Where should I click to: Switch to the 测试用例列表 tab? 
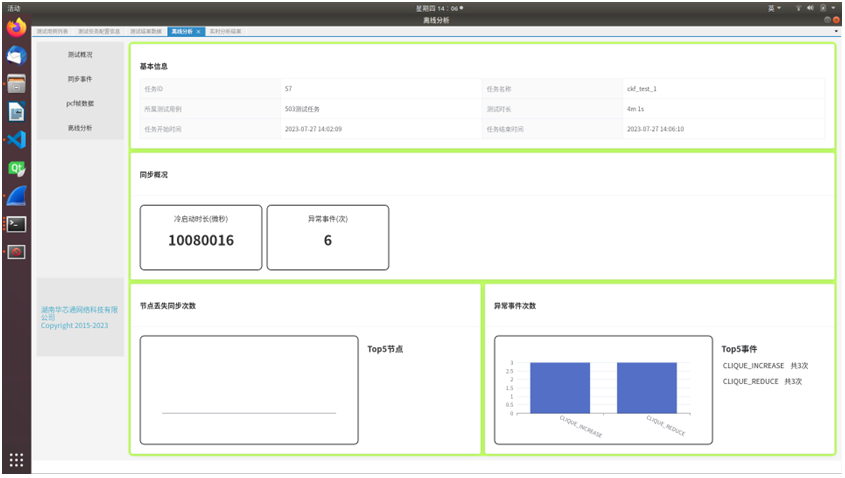[x=53, y=32]
